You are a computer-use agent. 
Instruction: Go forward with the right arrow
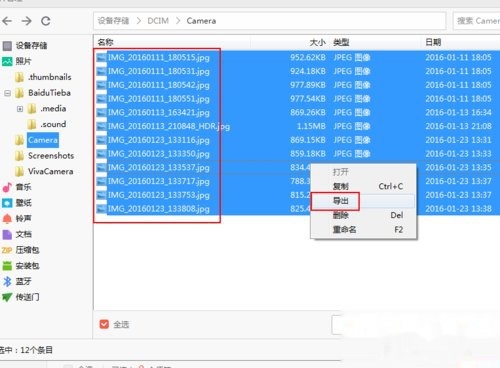click(x=26, y=21)
